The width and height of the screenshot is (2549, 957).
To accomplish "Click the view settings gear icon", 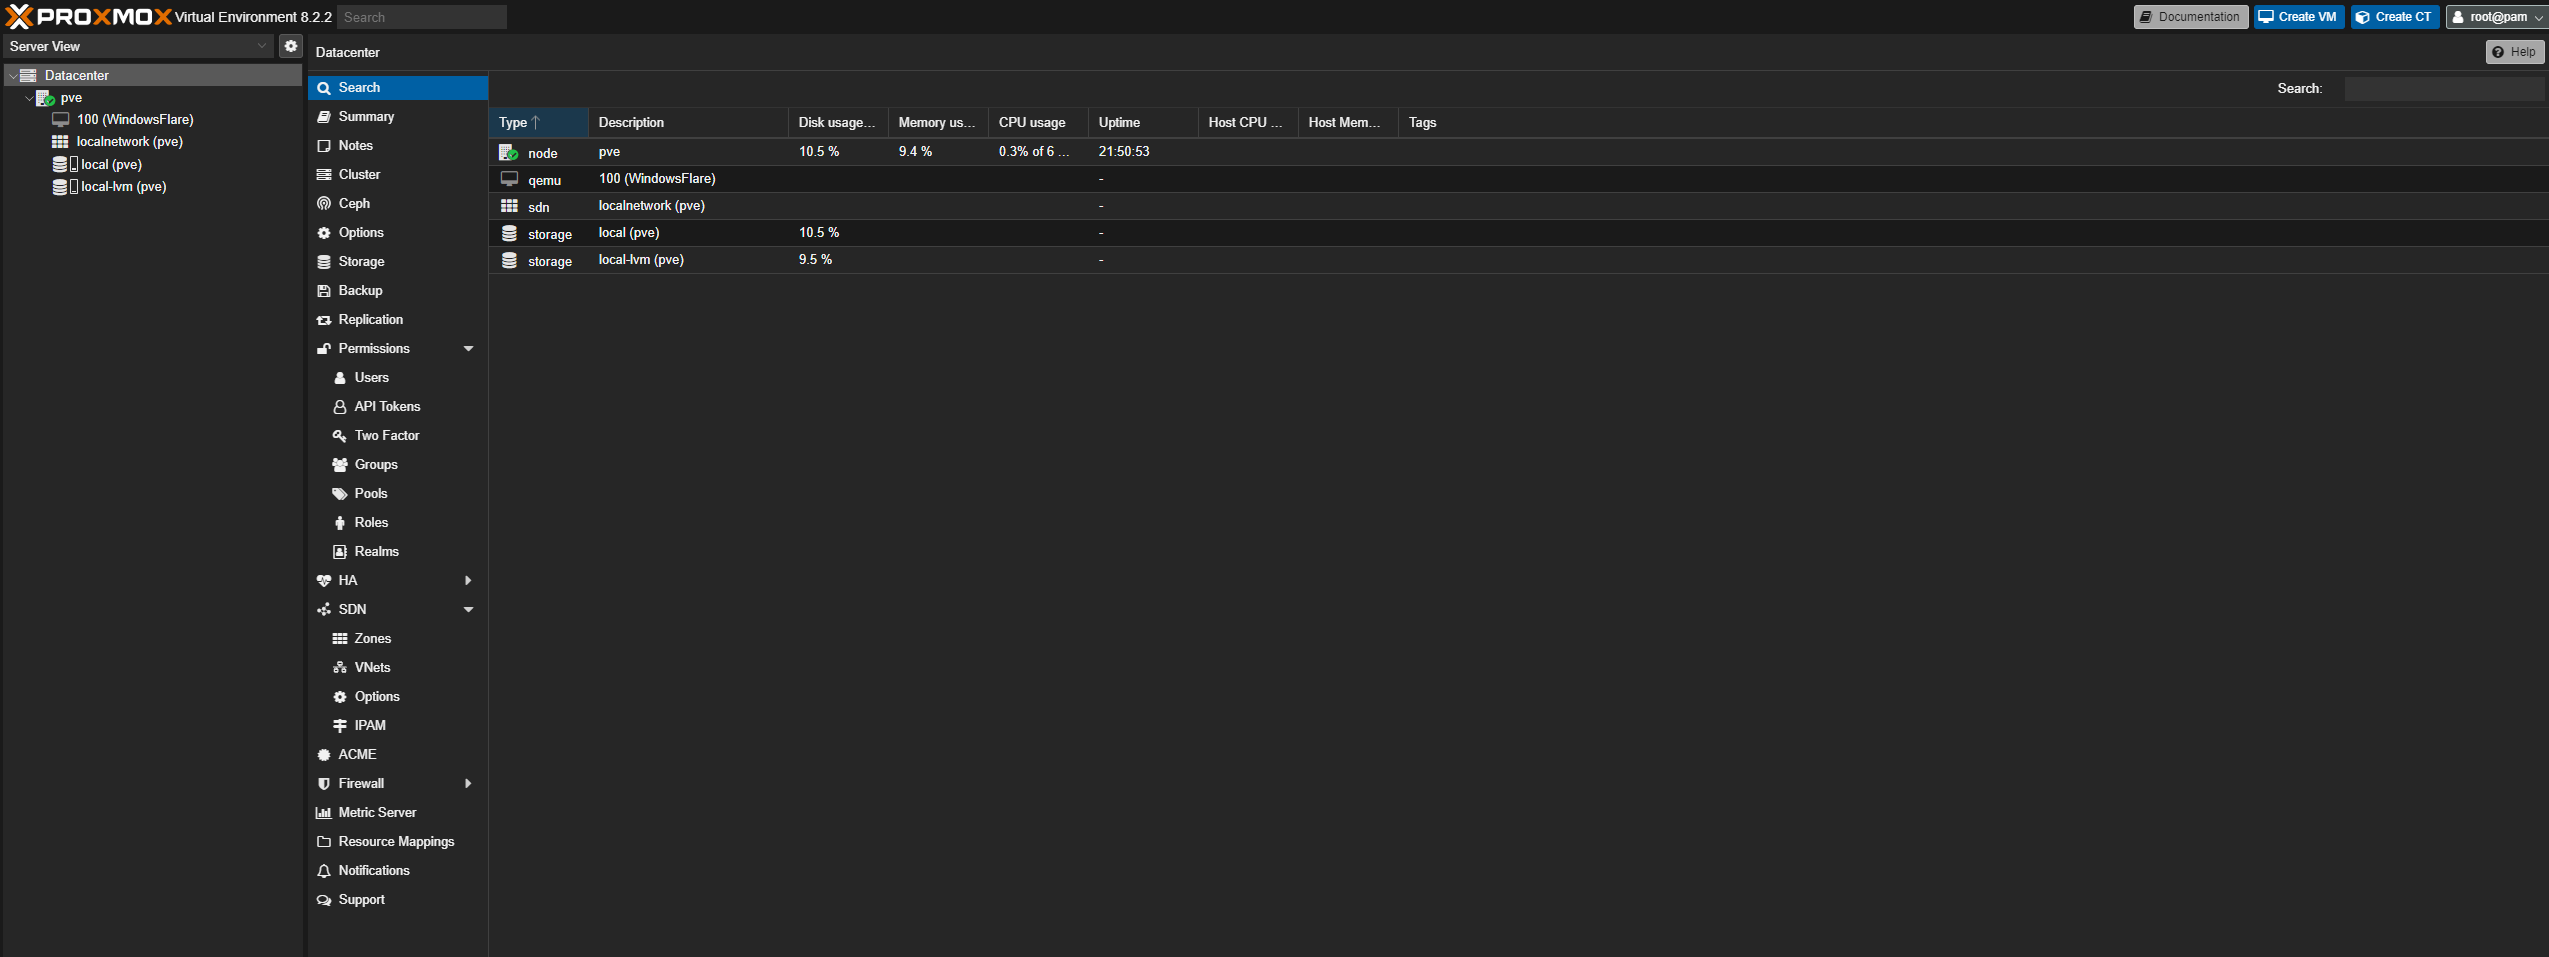I will click(289, 45).
